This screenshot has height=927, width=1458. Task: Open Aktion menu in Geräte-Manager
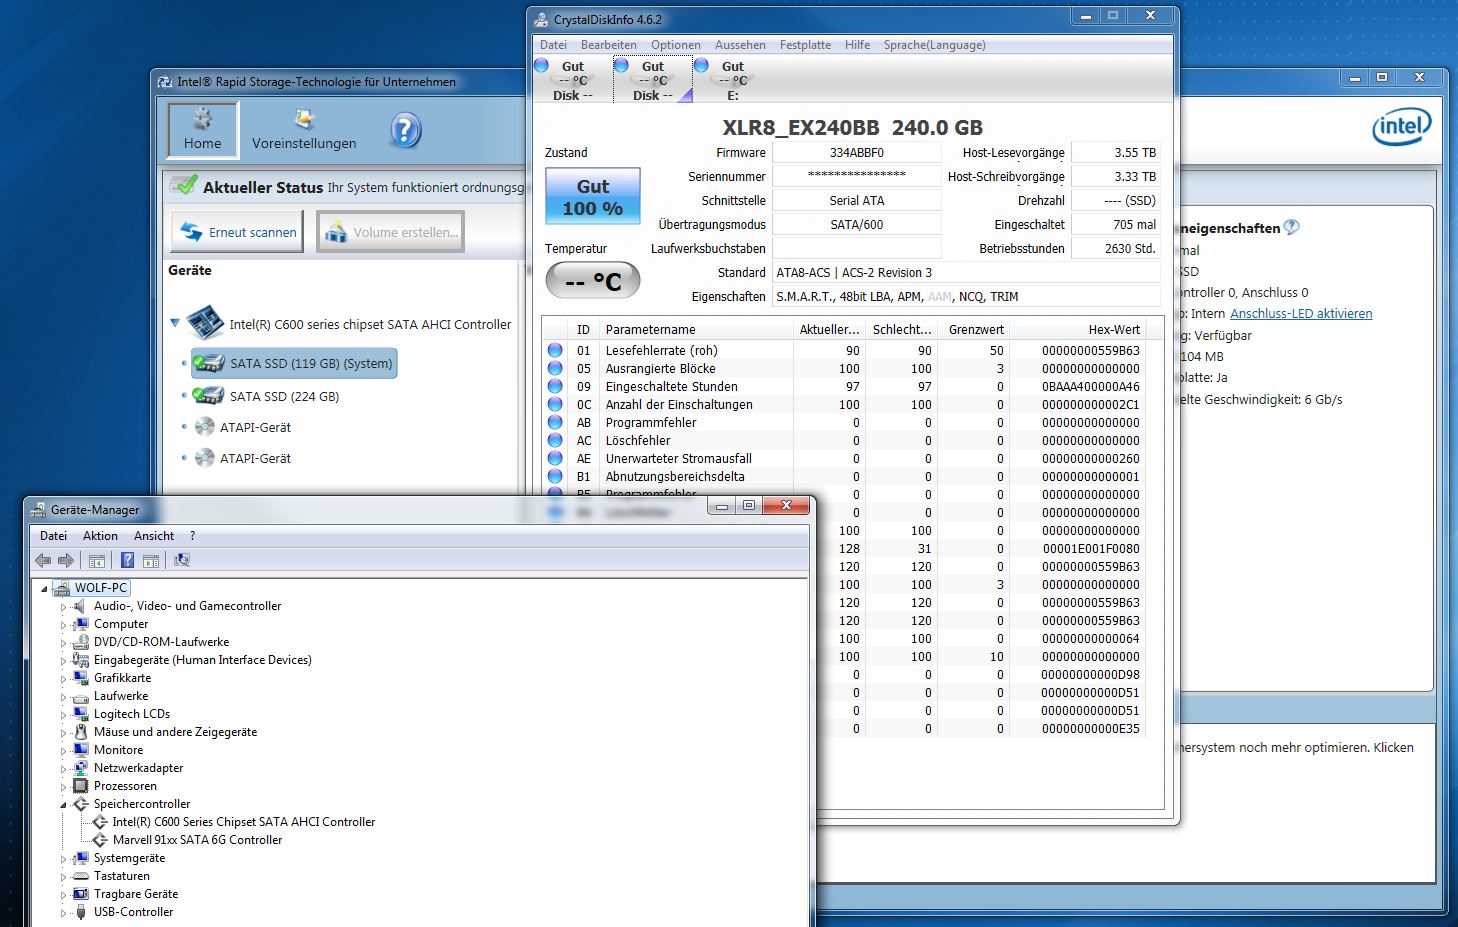[x=100, y=536]
